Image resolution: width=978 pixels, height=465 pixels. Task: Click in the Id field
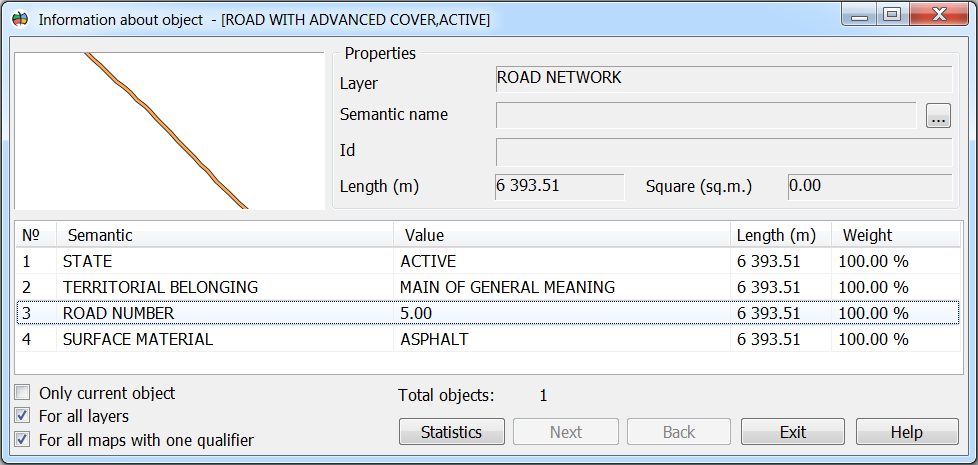[723, 152]
